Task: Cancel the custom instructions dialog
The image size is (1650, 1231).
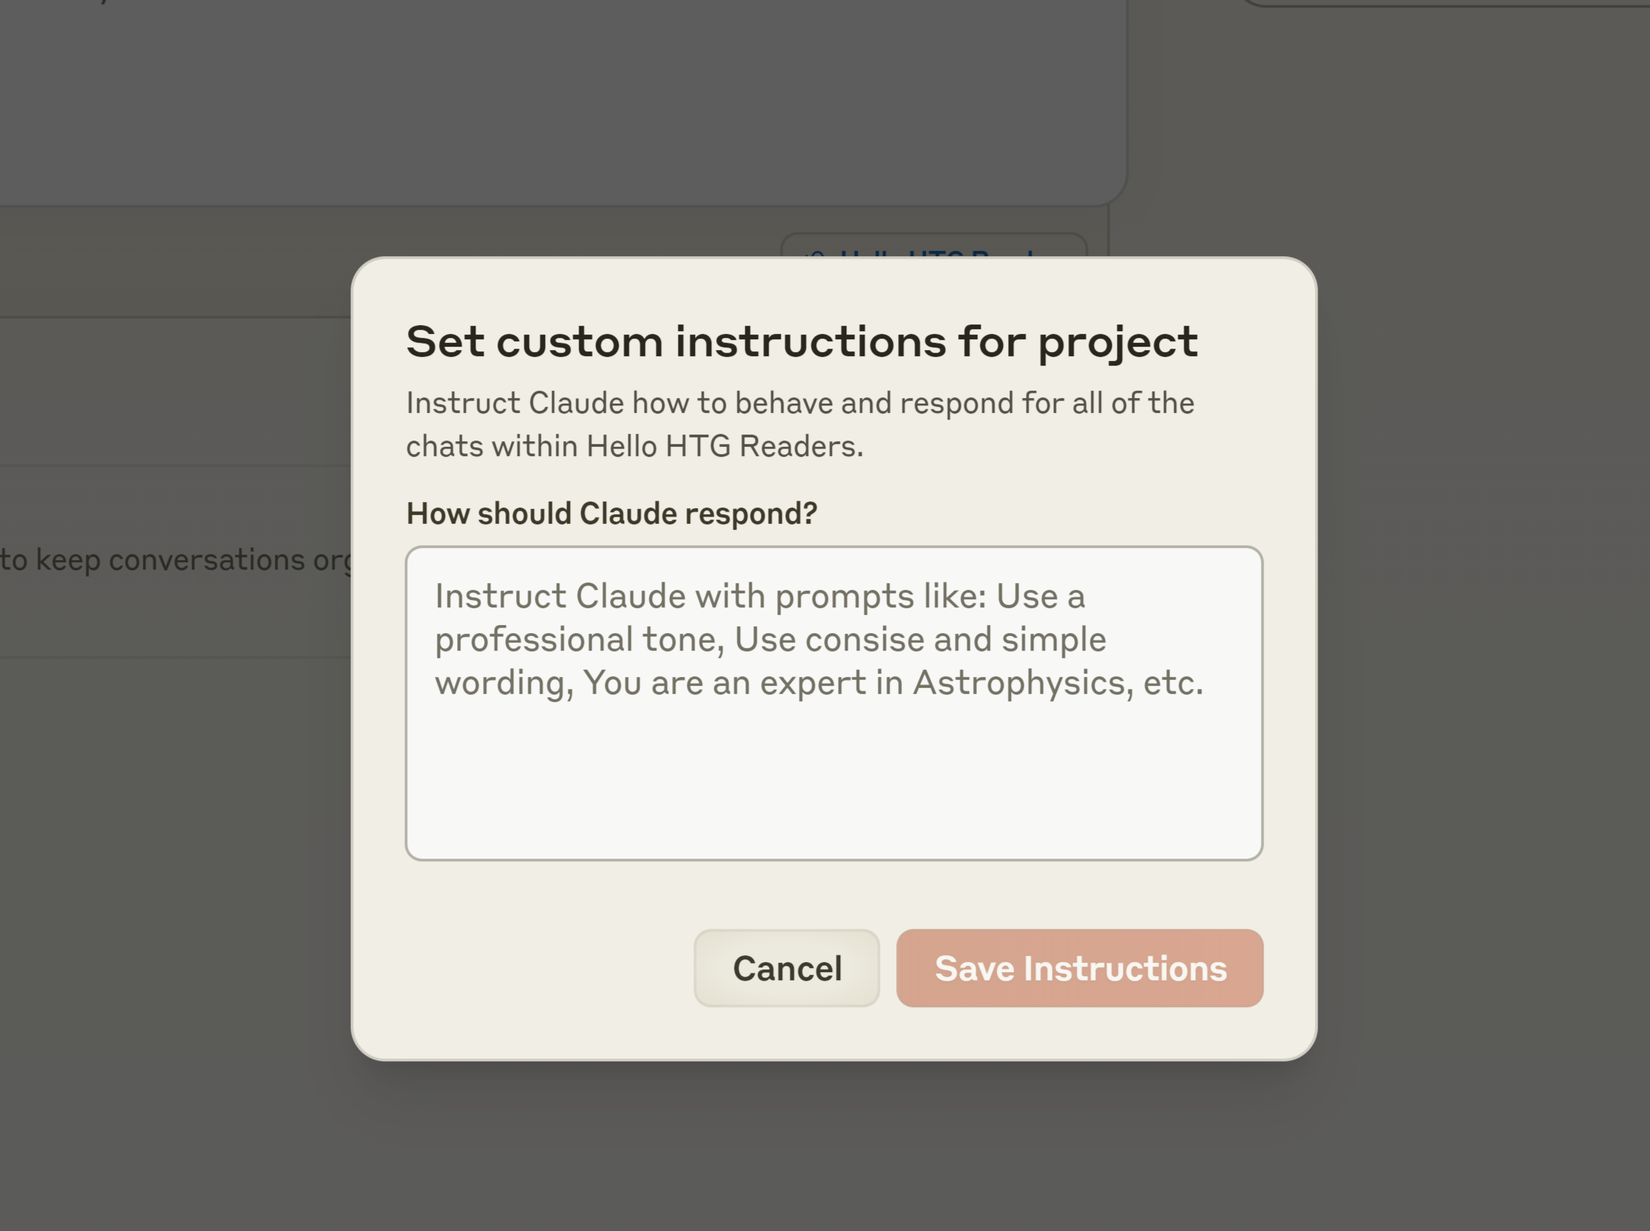Action: [x=787, y=968]
